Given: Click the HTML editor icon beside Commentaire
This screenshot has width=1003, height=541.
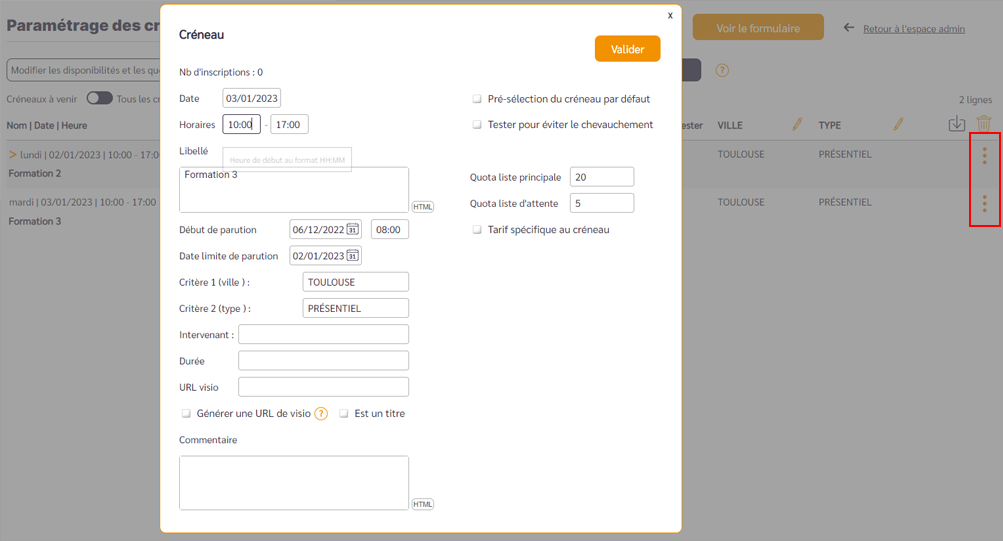Looking at the screenshot, I should (422, 504).
